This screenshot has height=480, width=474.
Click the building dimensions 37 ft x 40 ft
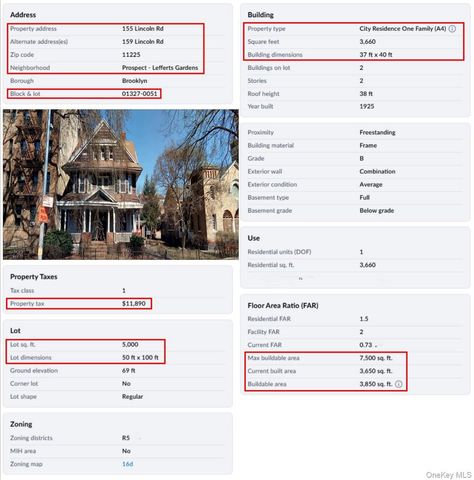376,55
